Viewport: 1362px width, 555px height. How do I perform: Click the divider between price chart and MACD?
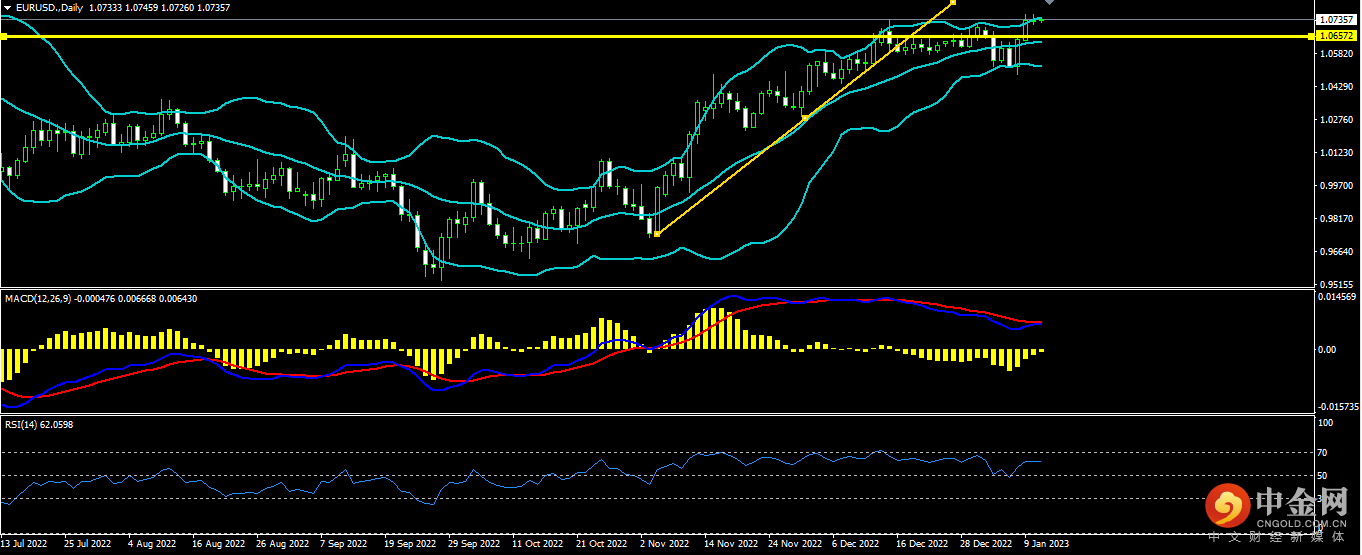680,289
